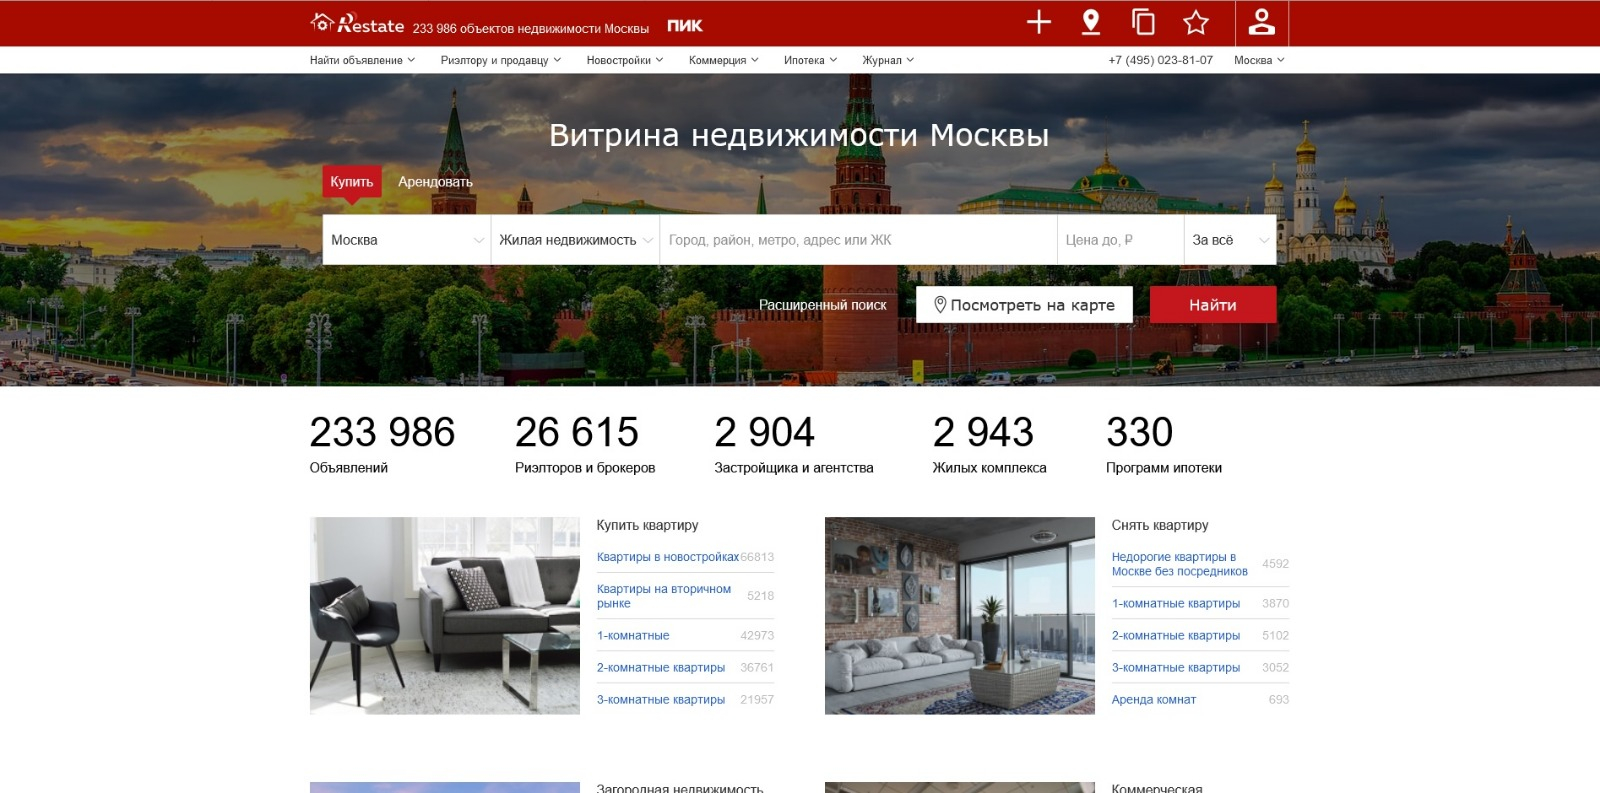Screen dimensions: 1600x793
Task: Open '3-комнатные квартиры' under Снять квартиру
Action: (1176, 667)
